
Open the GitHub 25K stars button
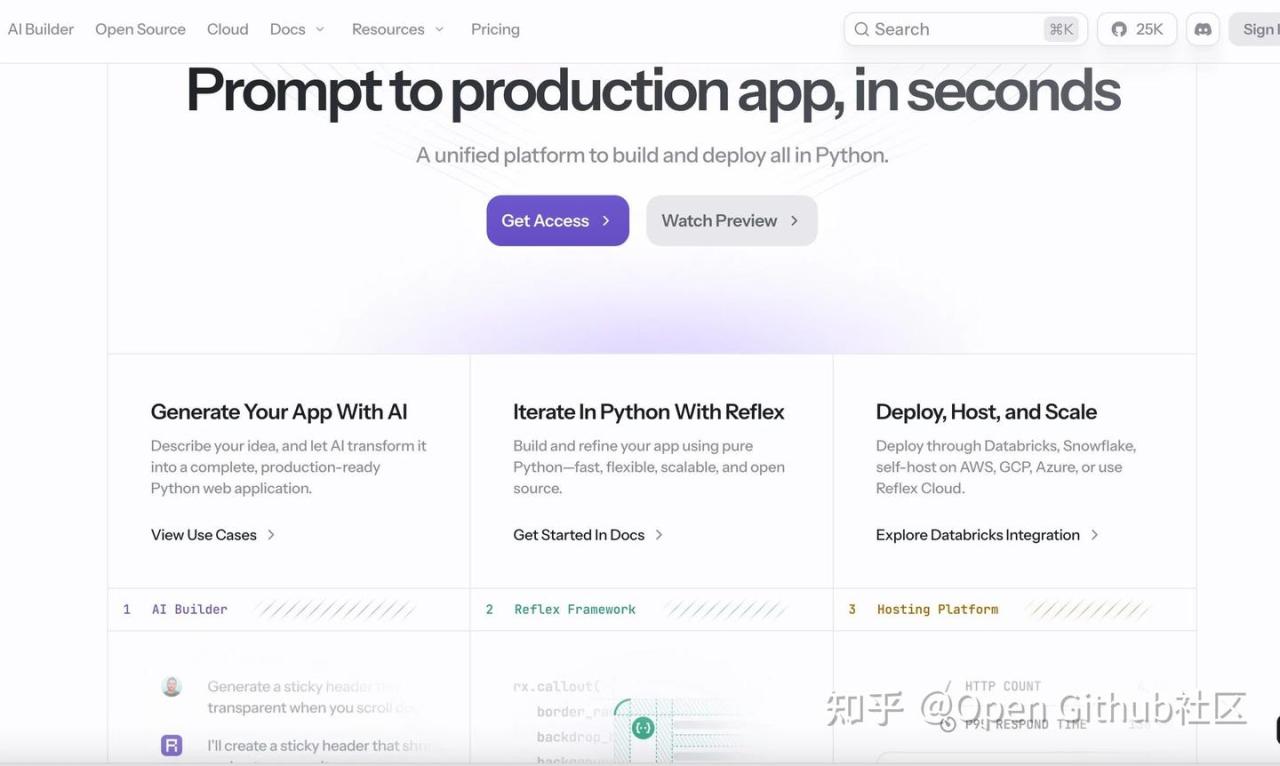tap(1137, 30)
